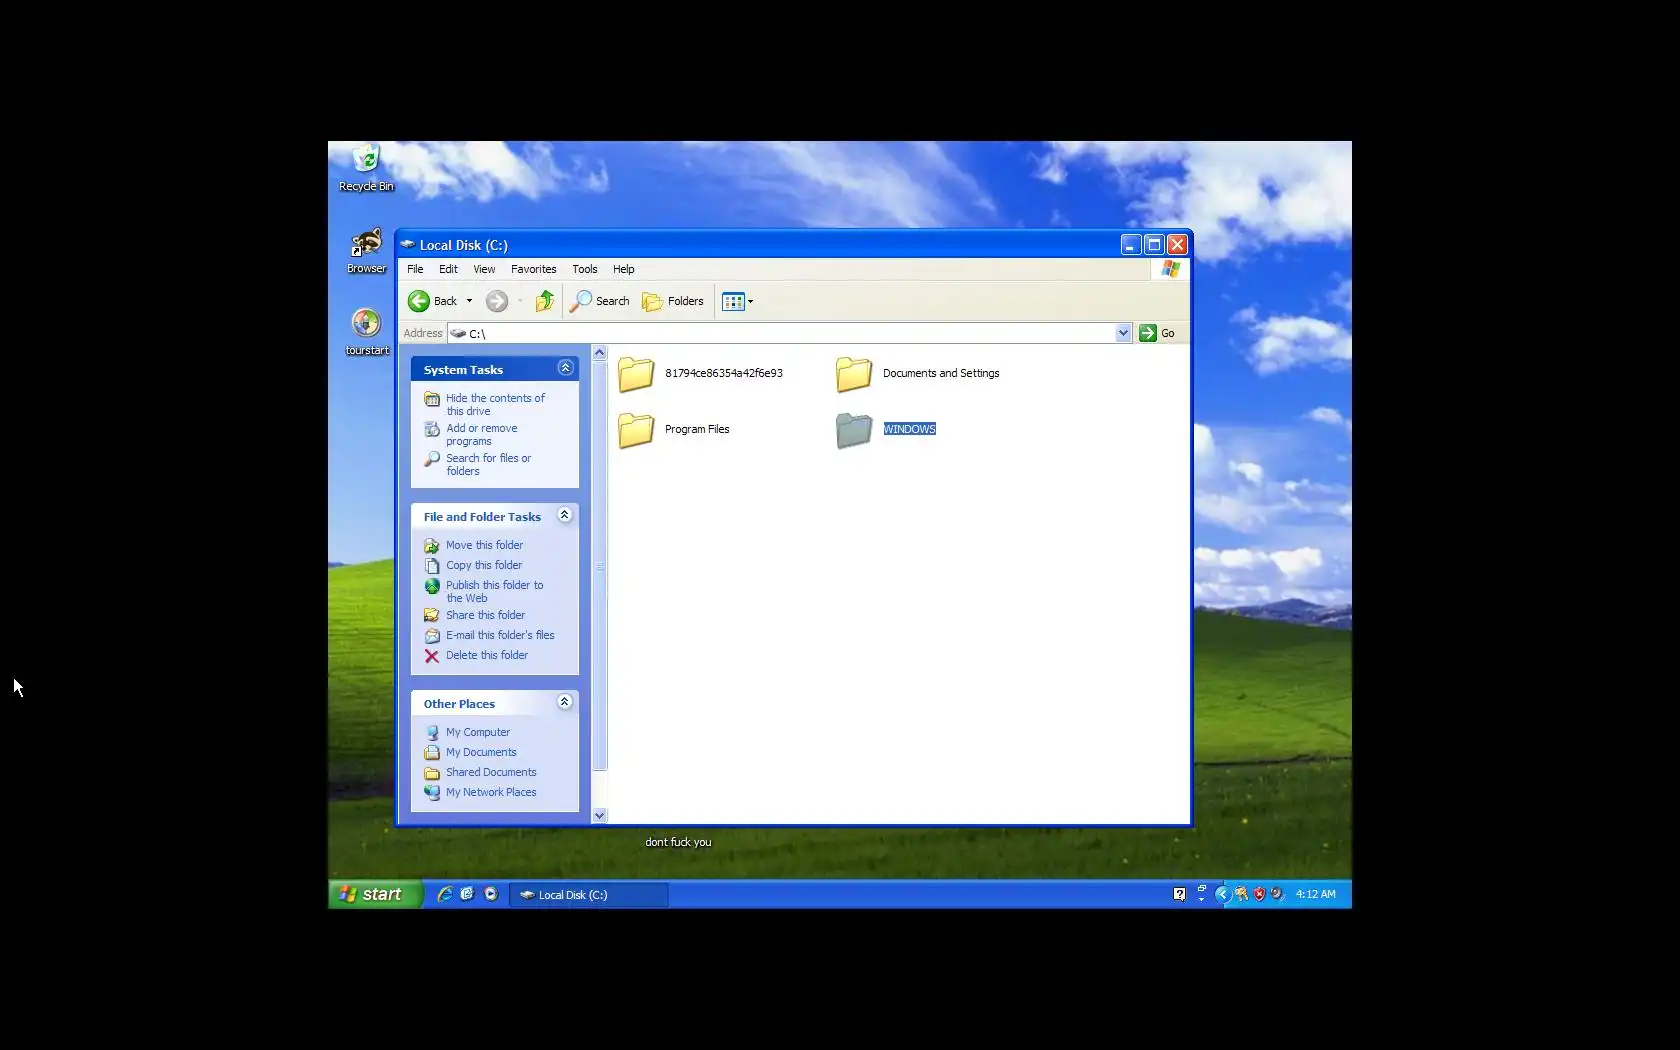Viewport: 1680px width, 1050px height.
Task: Open the View menu
Action: click(x=484, y=269)
